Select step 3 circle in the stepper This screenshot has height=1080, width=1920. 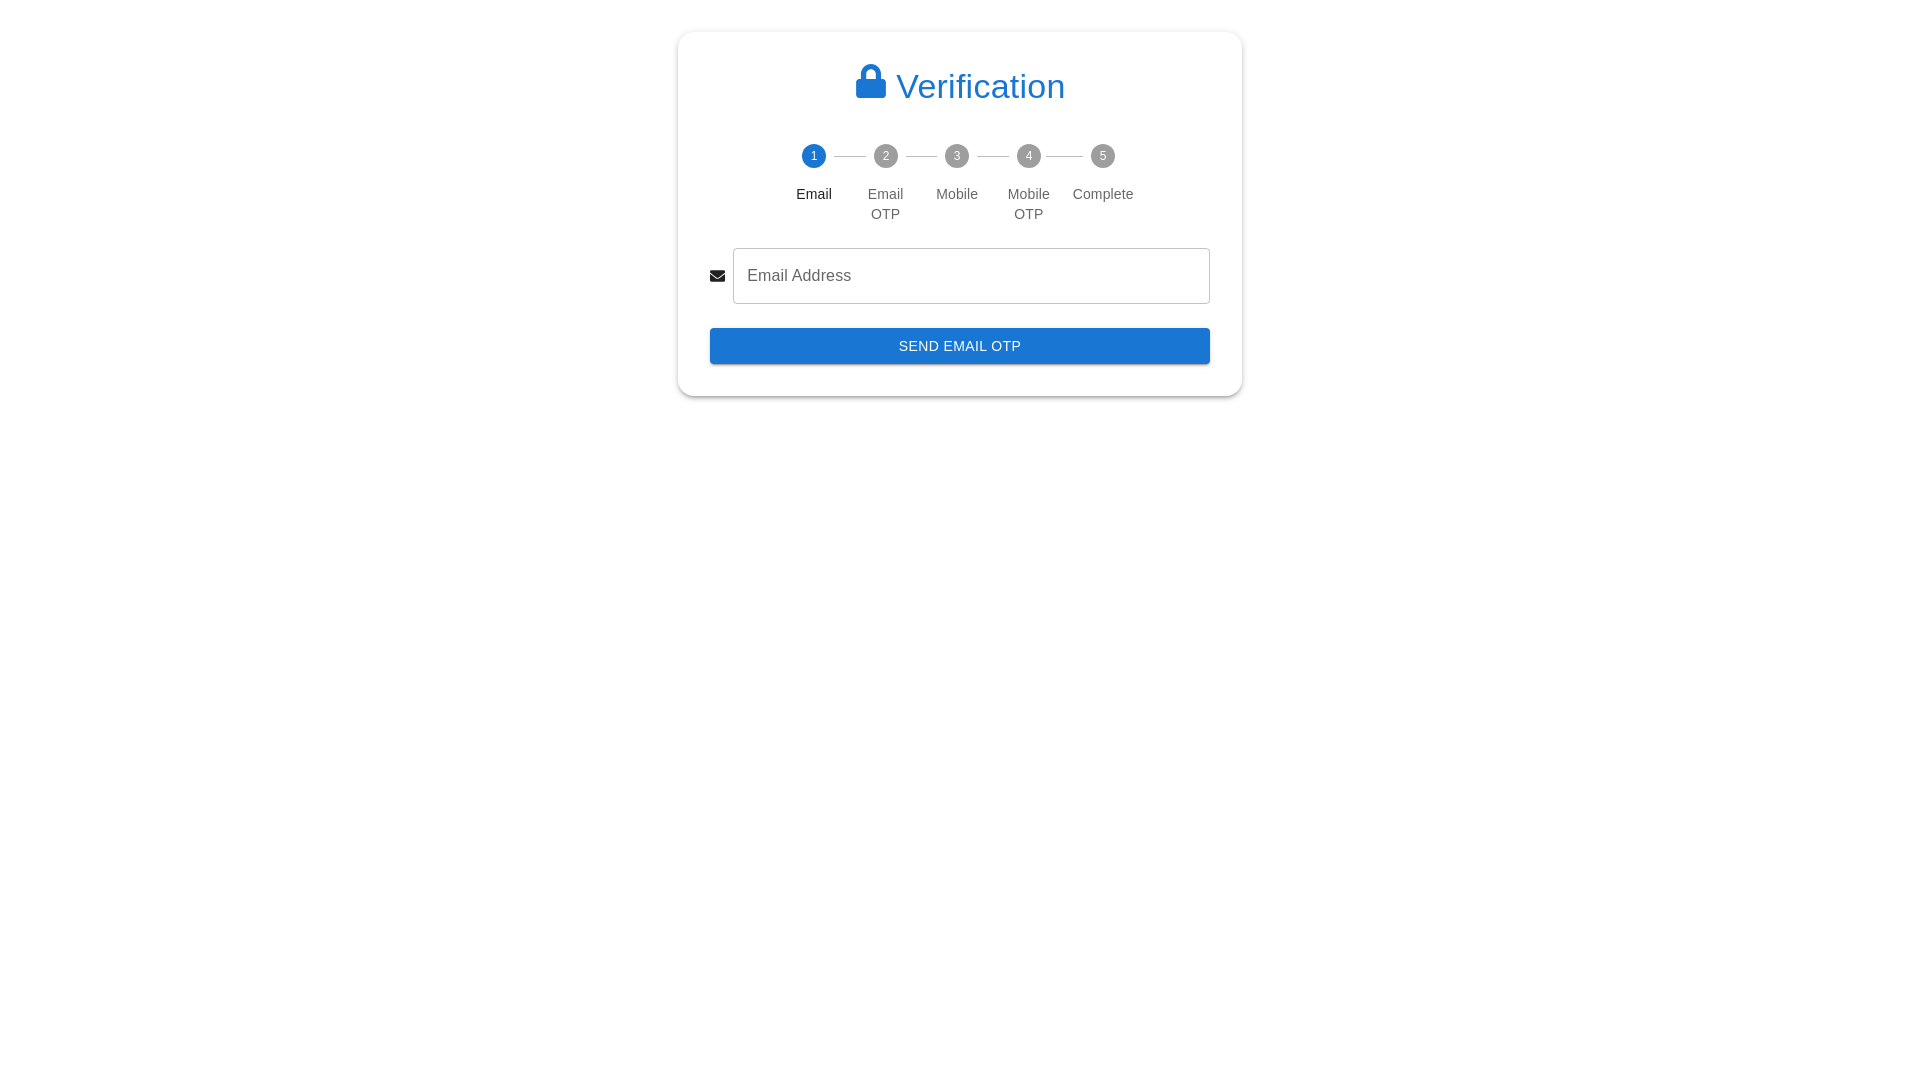click(957, 156)
